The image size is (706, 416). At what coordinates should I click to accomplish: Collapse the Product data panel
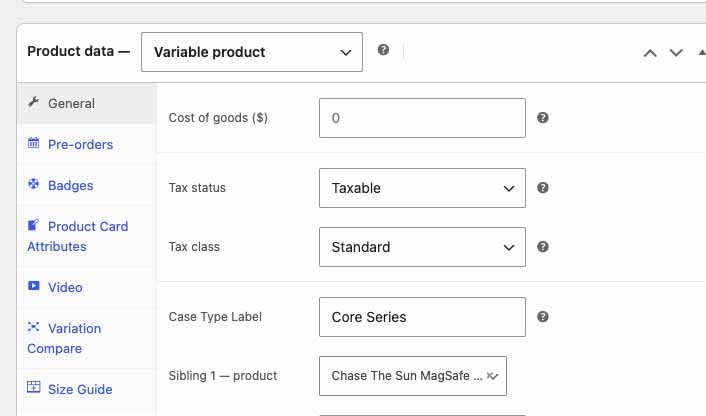click(x=701, y=53)
